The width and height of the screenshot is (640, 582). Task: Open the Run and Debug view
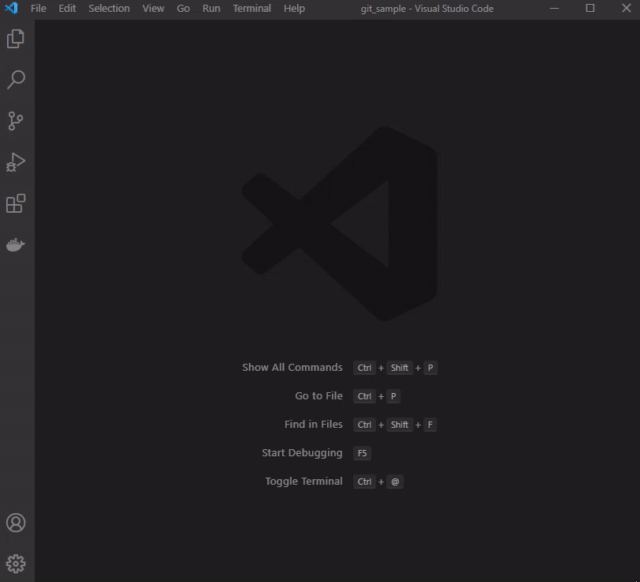(x=16, y=162)
